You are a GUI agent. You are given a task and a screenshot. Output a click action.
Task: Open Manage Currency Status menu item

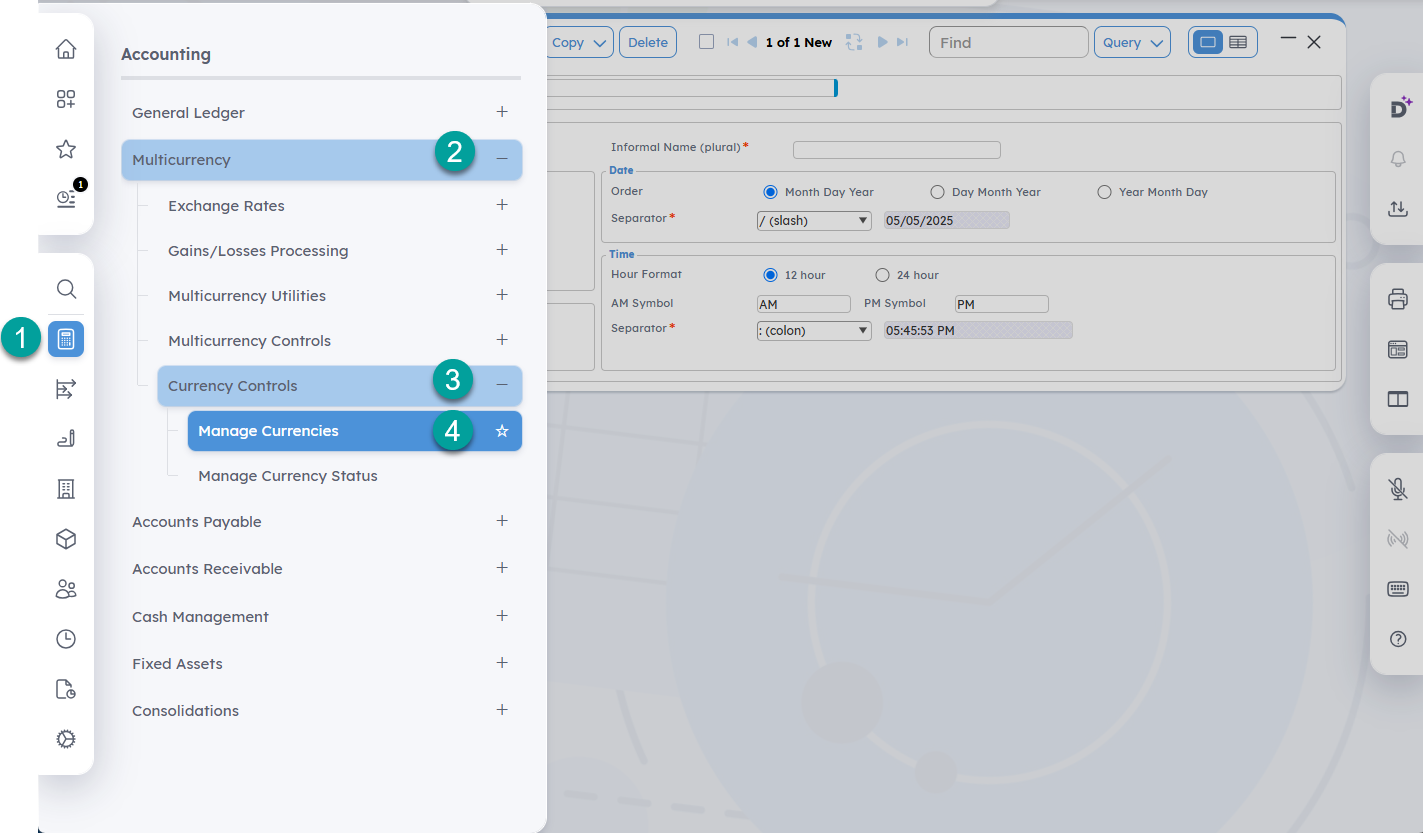point(288,476)
